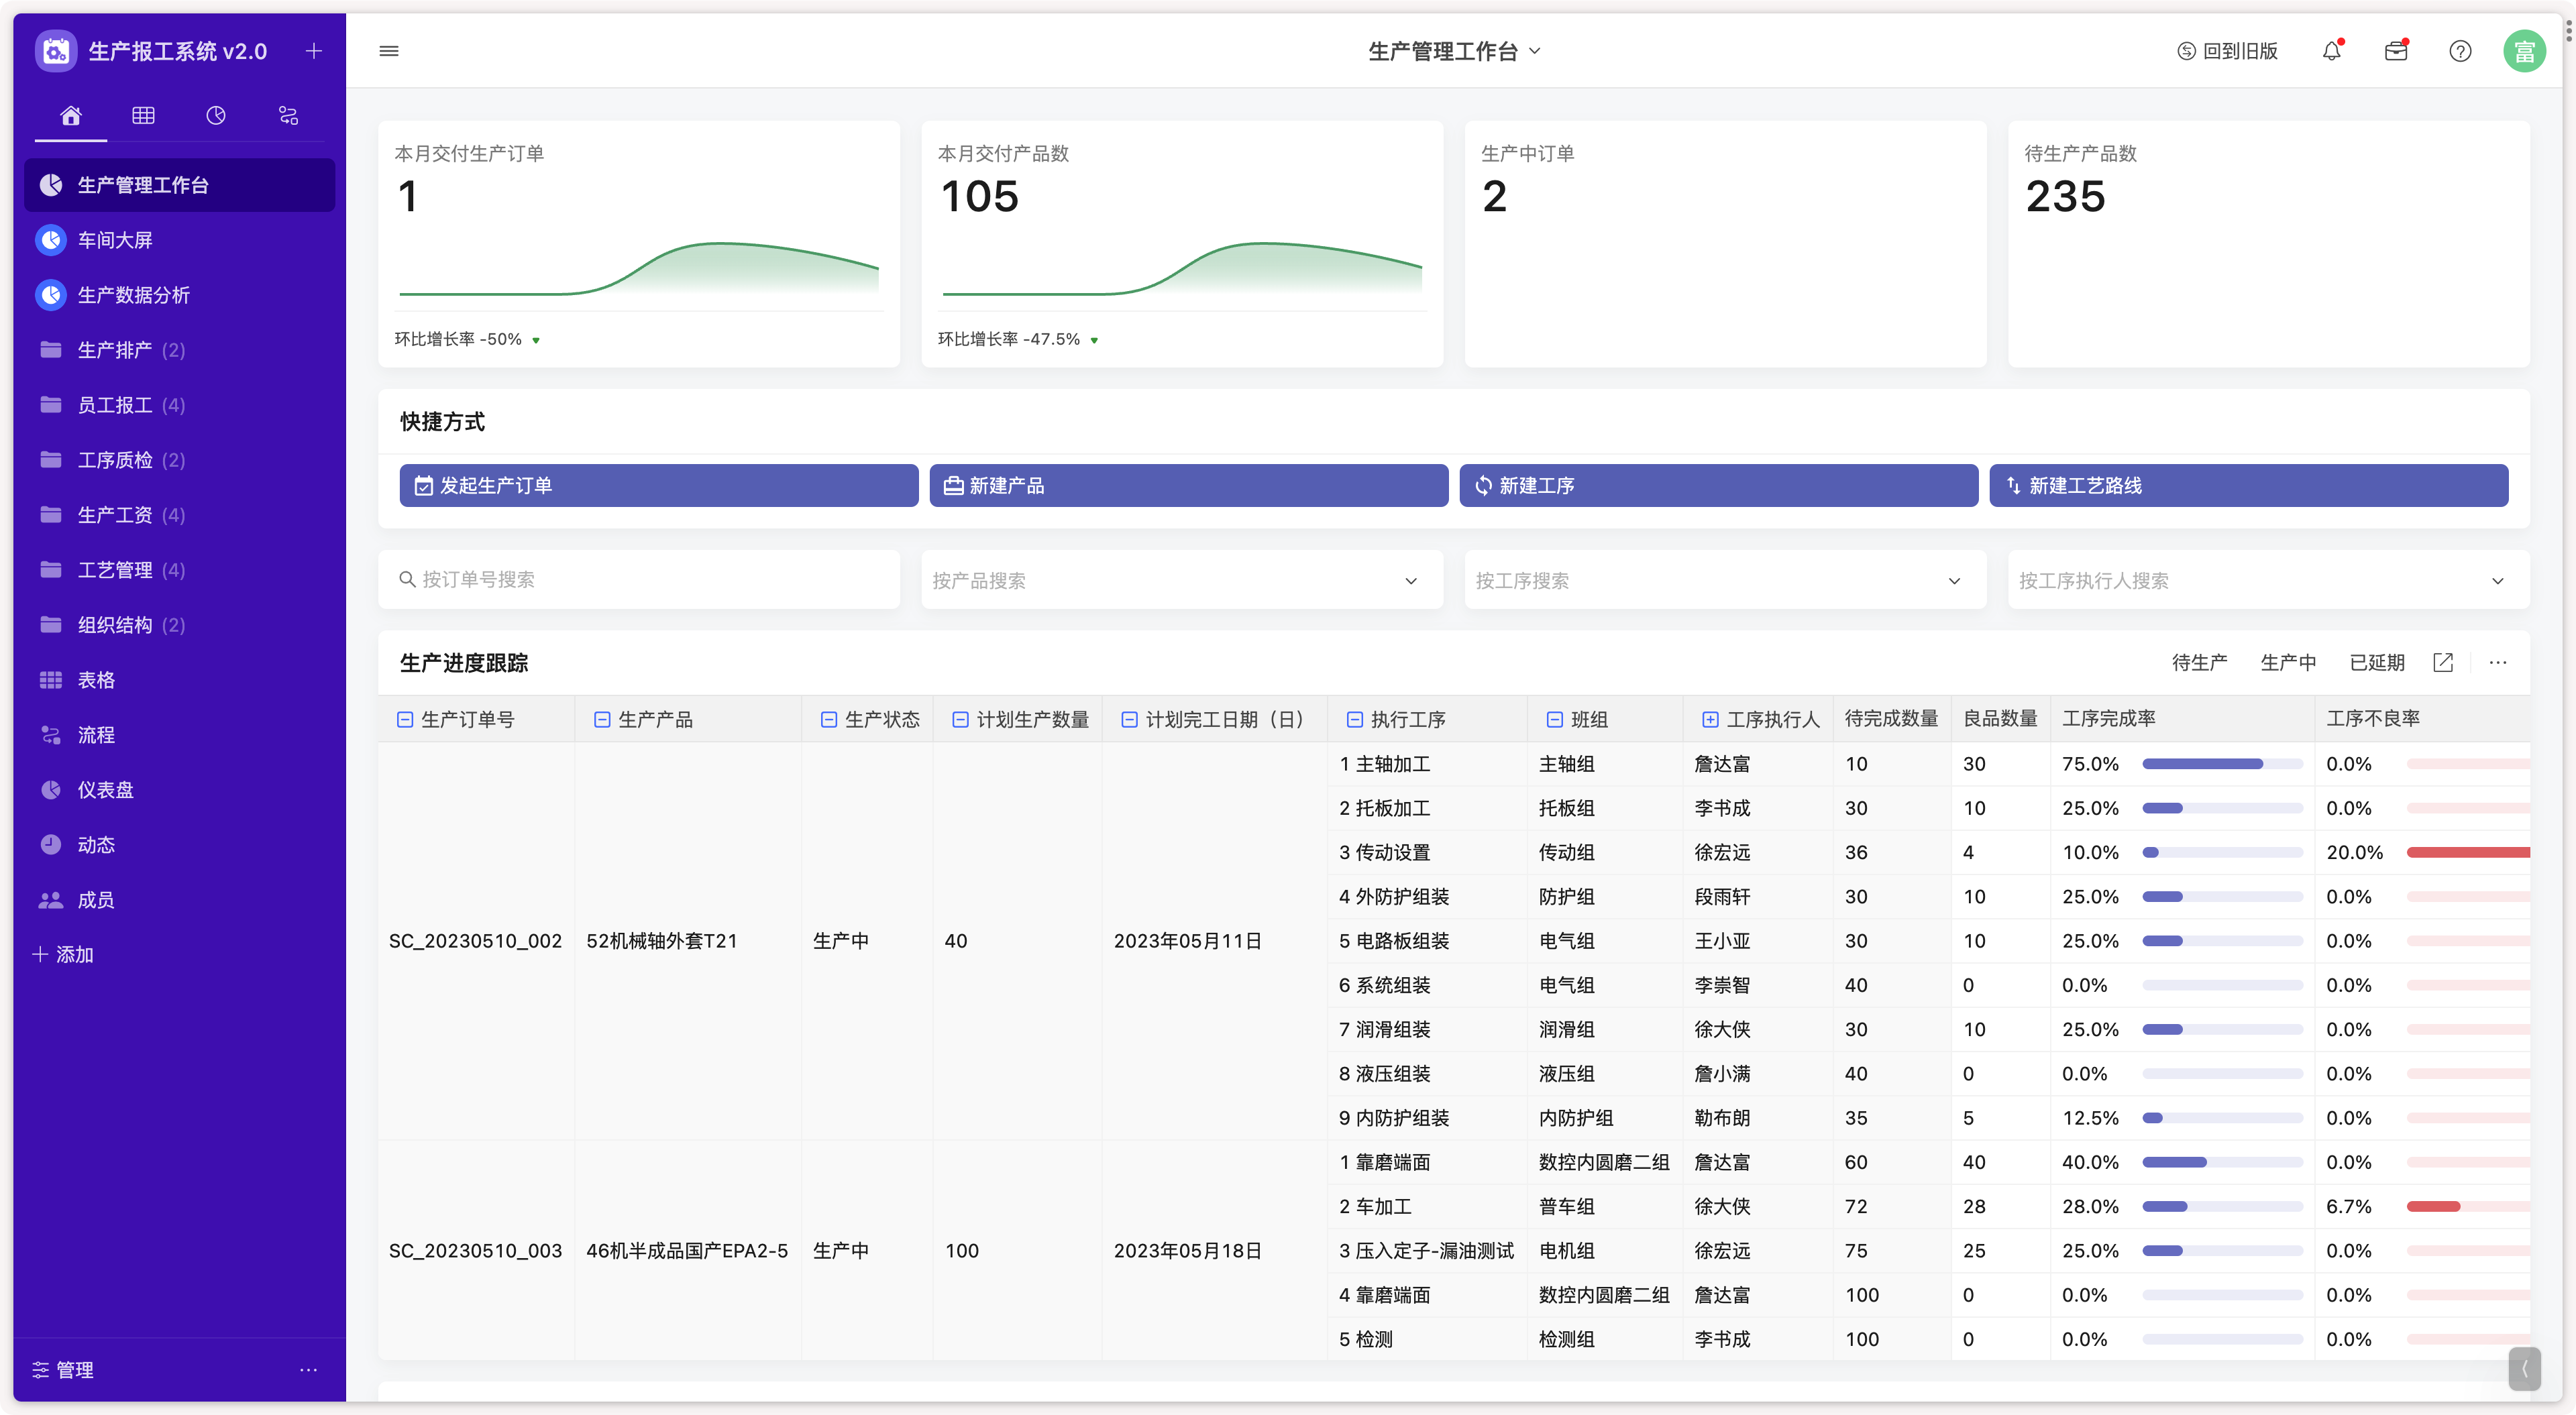2576x1415 pixels.
Task: Click the collapse arrow at bottom right corner
Action: click(x=2524, y=1369)
